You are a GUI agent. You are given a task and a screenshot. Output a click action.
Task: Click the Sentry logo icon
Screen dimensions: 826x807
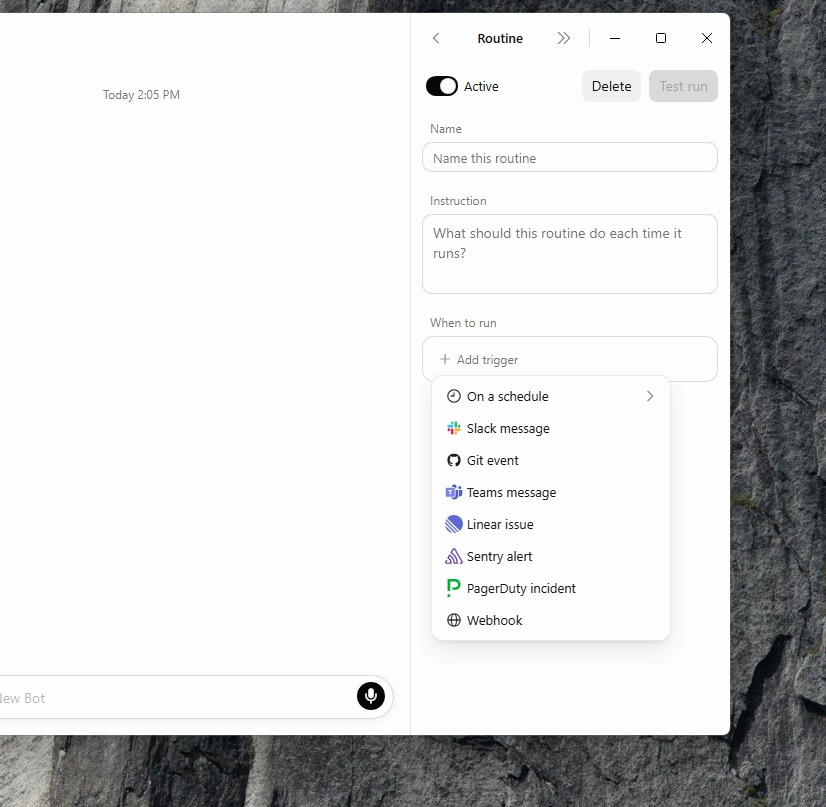tap(454, 556)
